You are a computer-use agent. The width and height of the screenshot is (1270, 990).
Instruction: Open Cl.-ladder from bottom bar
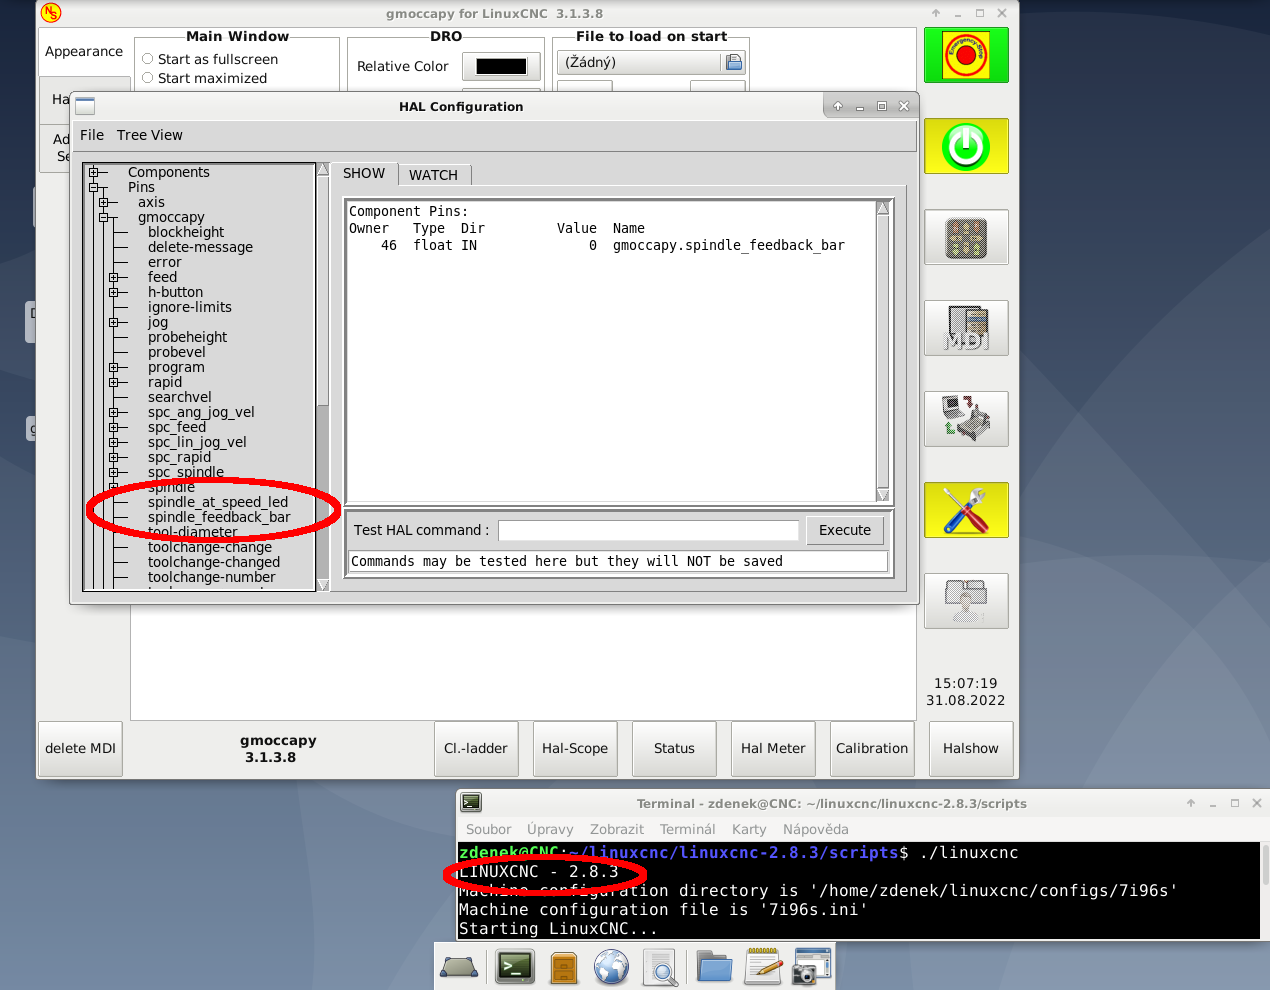point(476,748)
